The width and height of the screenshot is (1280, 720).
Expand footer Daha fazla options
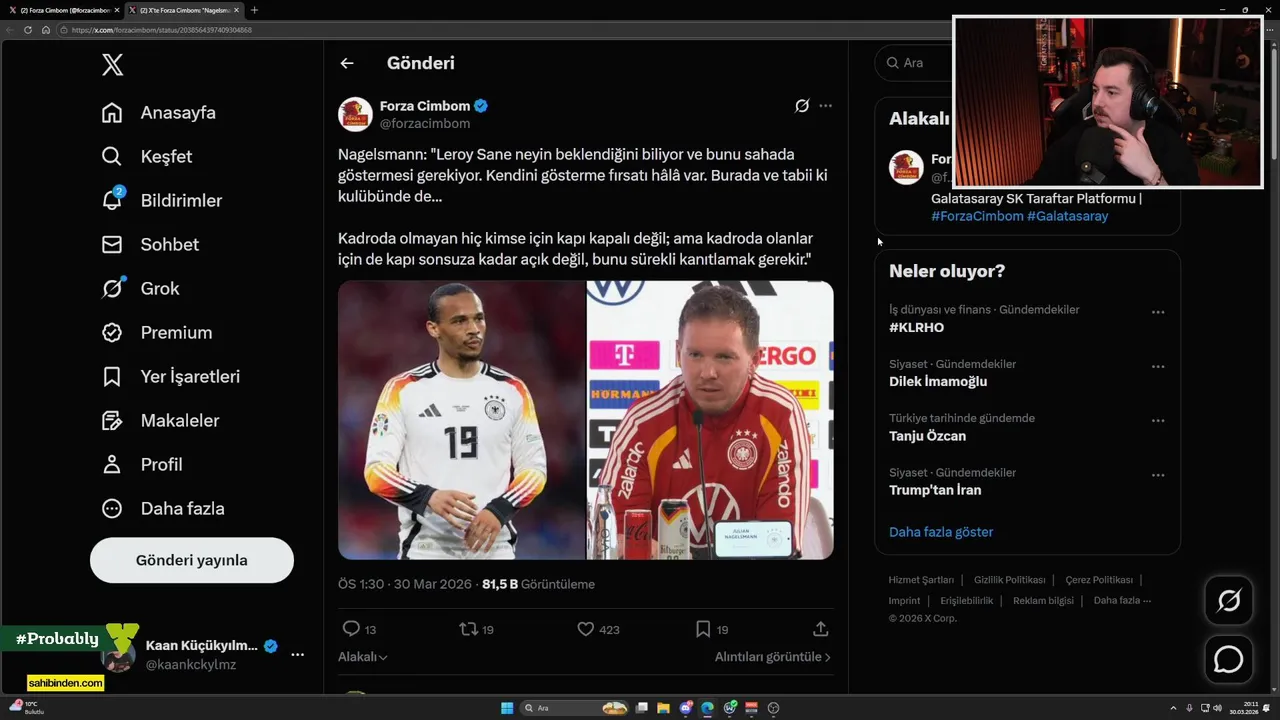[1122, 601]
